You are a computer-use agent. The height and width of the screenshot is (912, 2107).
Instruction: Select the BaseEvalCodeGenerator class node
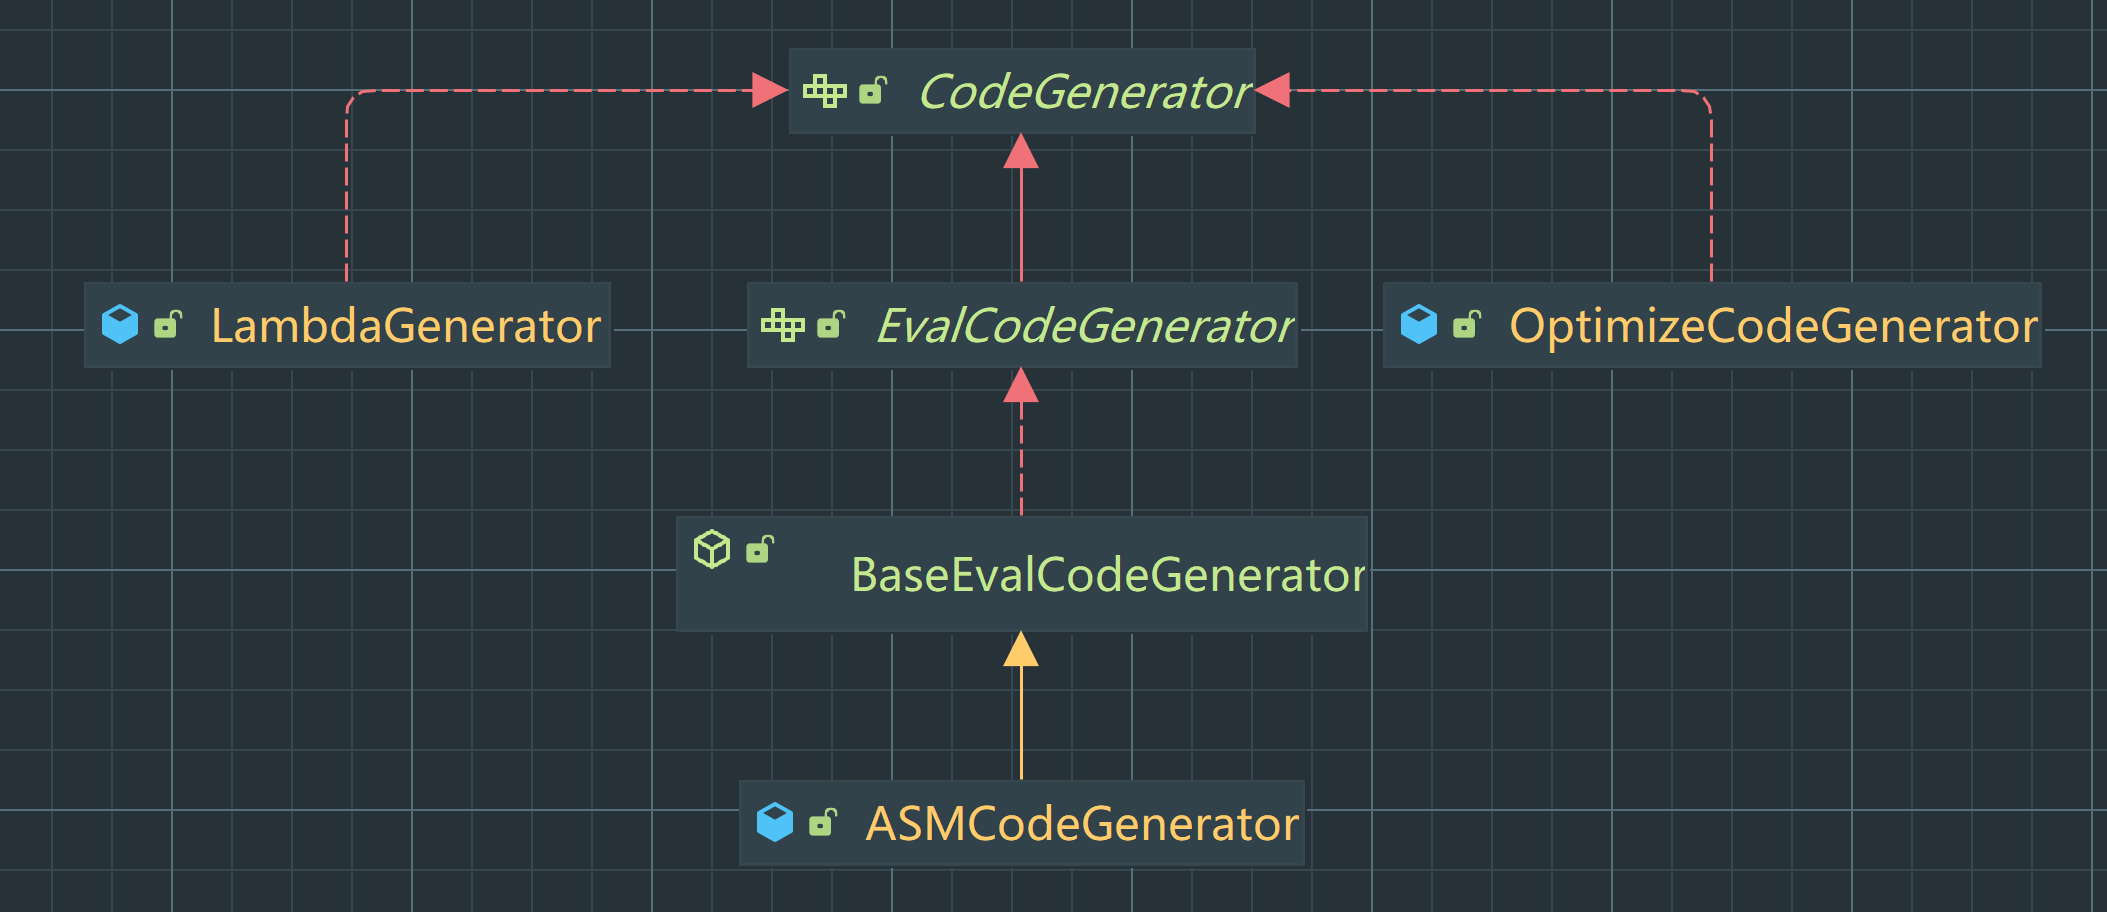click(x=1108, y=574)
